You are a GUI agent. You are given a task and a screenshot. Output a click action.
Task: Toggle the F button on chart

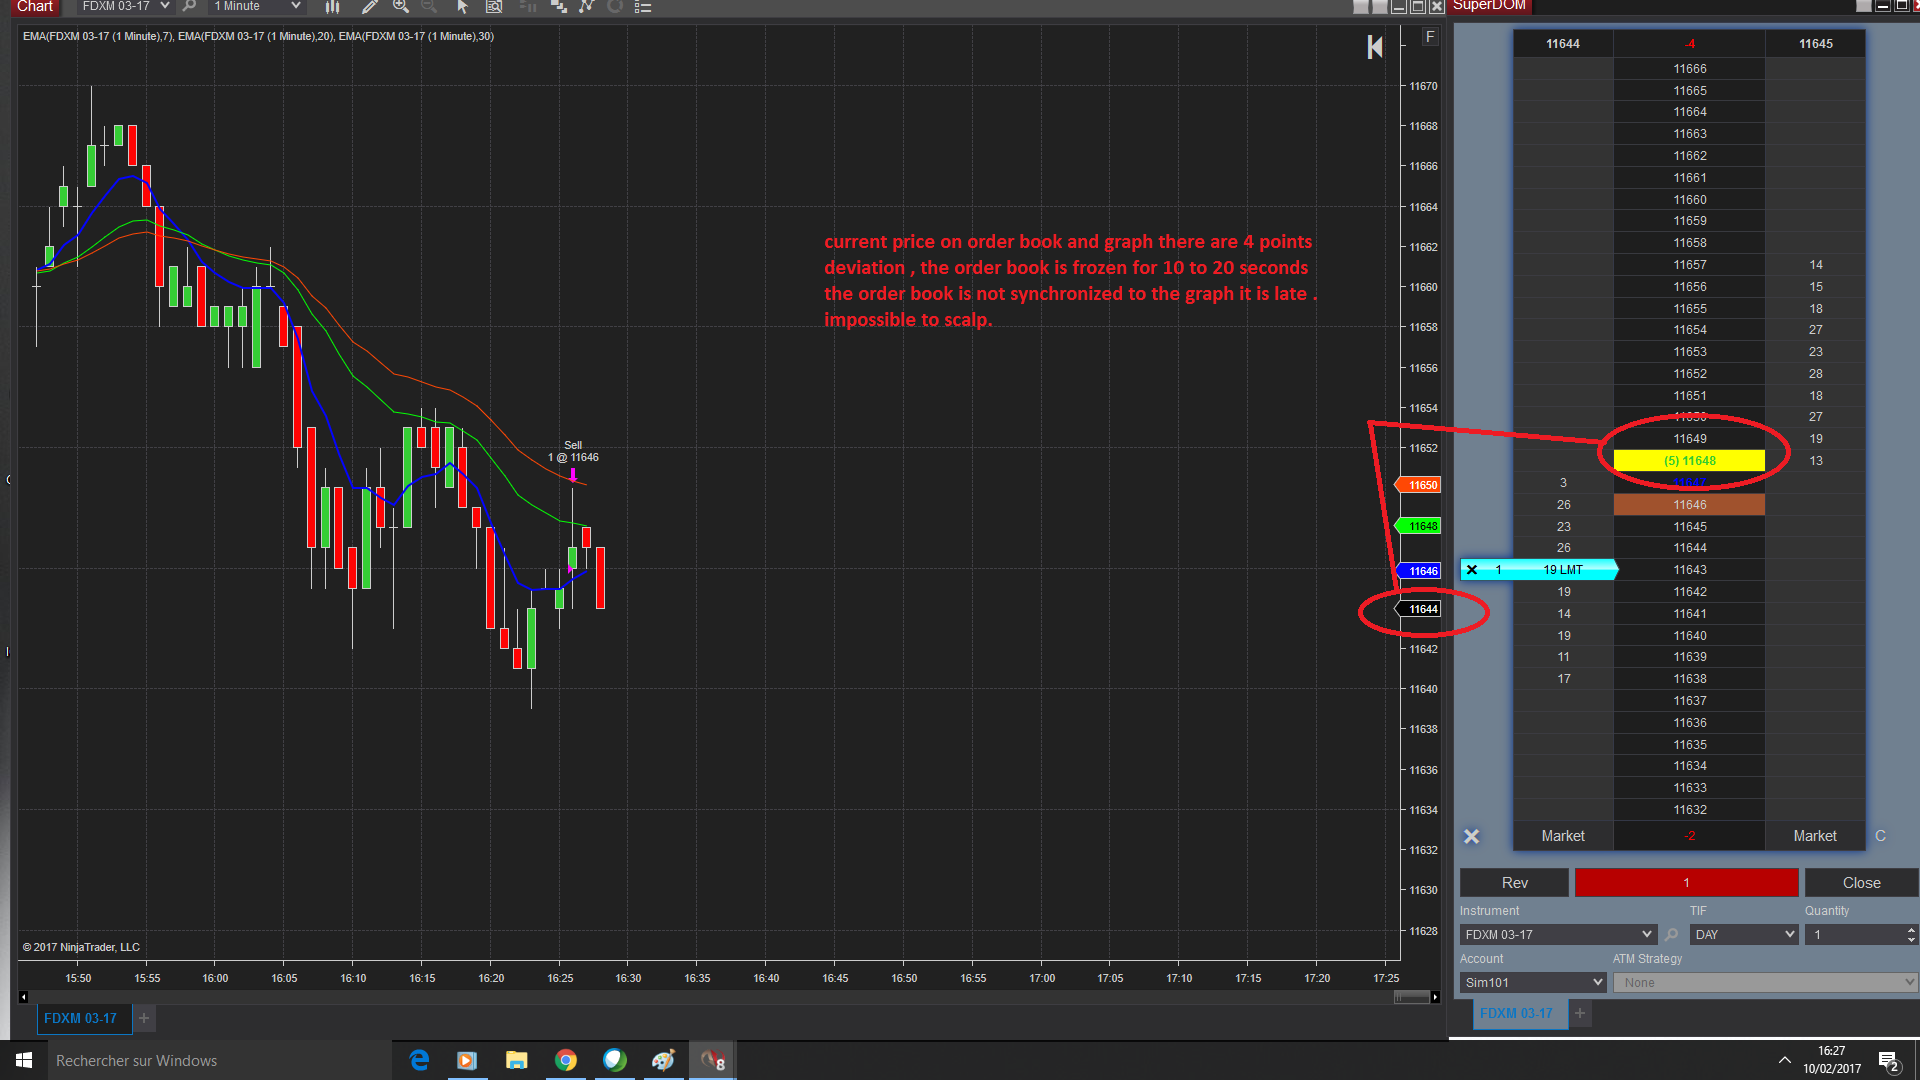(x=1430, y=37)
